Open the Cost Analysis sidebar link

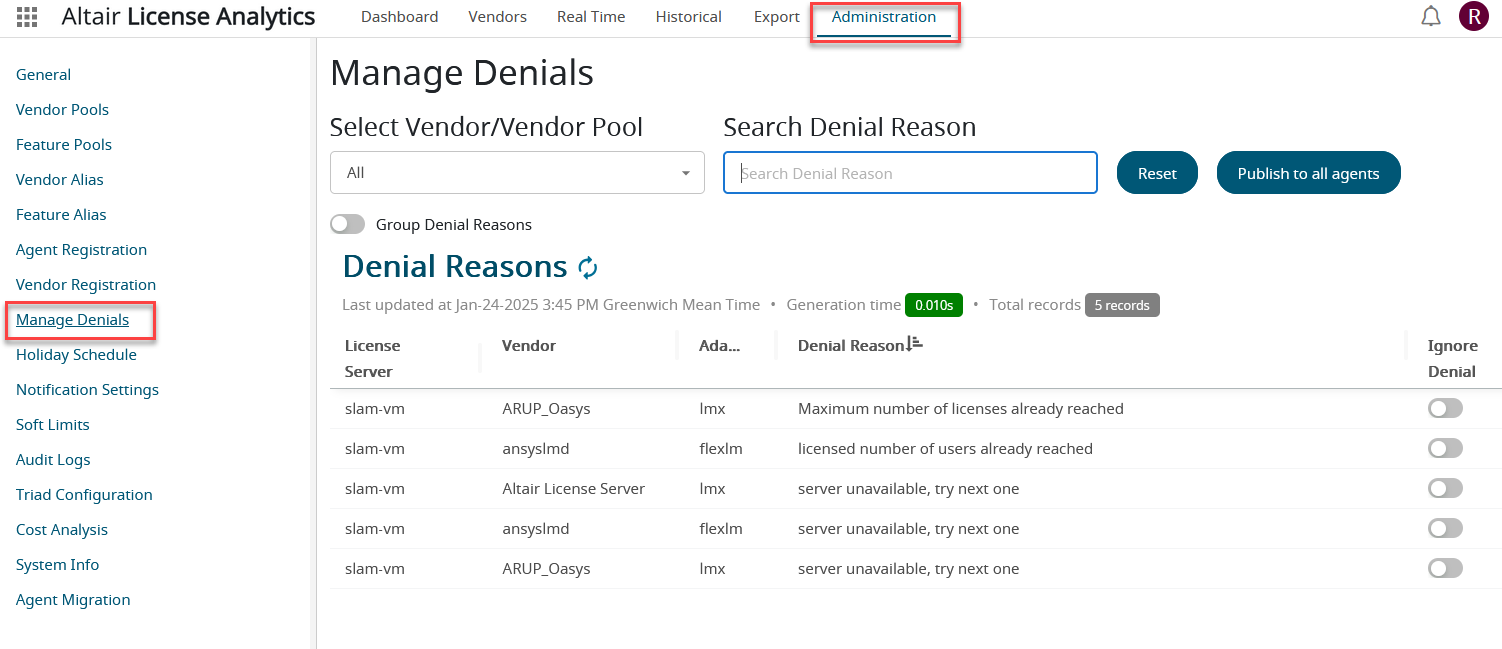click(62, 530)
